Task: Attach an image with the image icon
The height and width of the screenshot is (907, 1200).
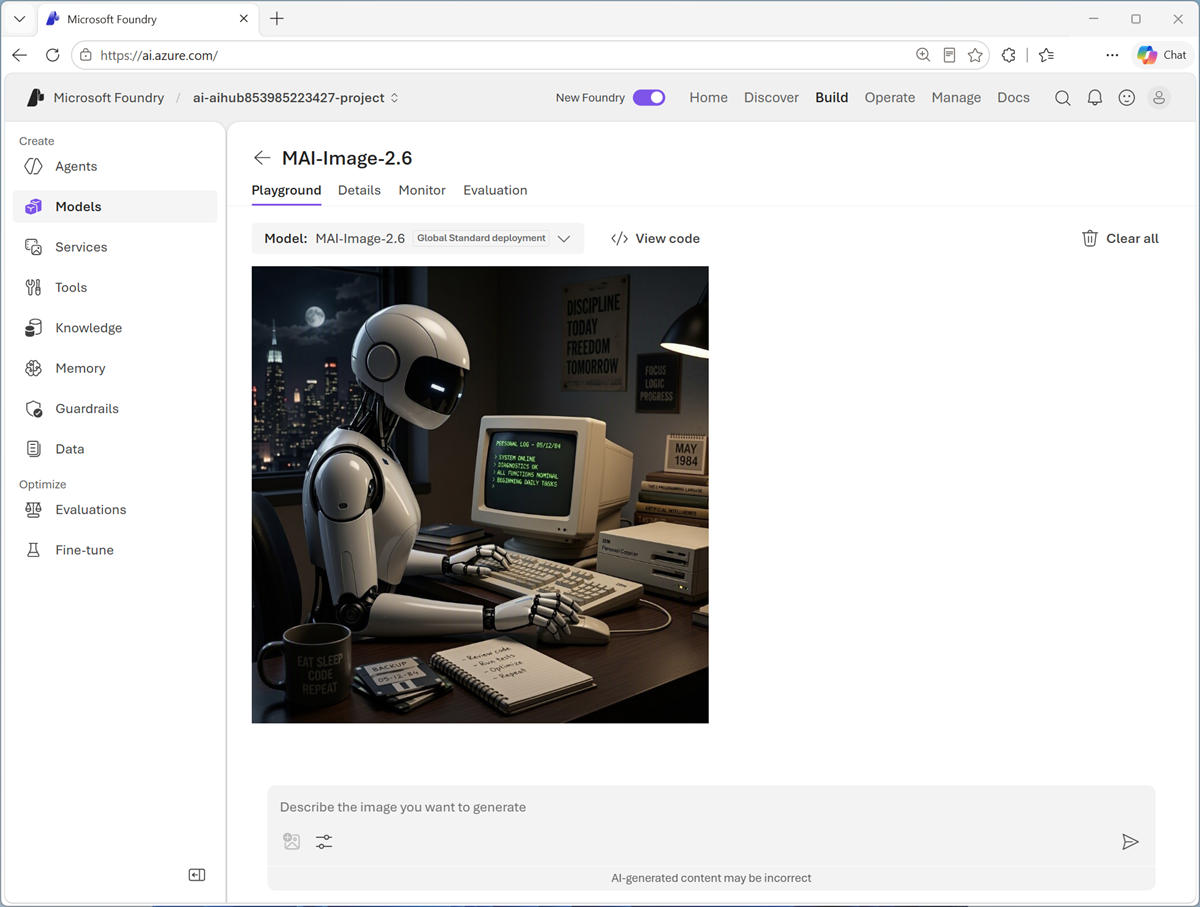Action: tap(292, 842)
